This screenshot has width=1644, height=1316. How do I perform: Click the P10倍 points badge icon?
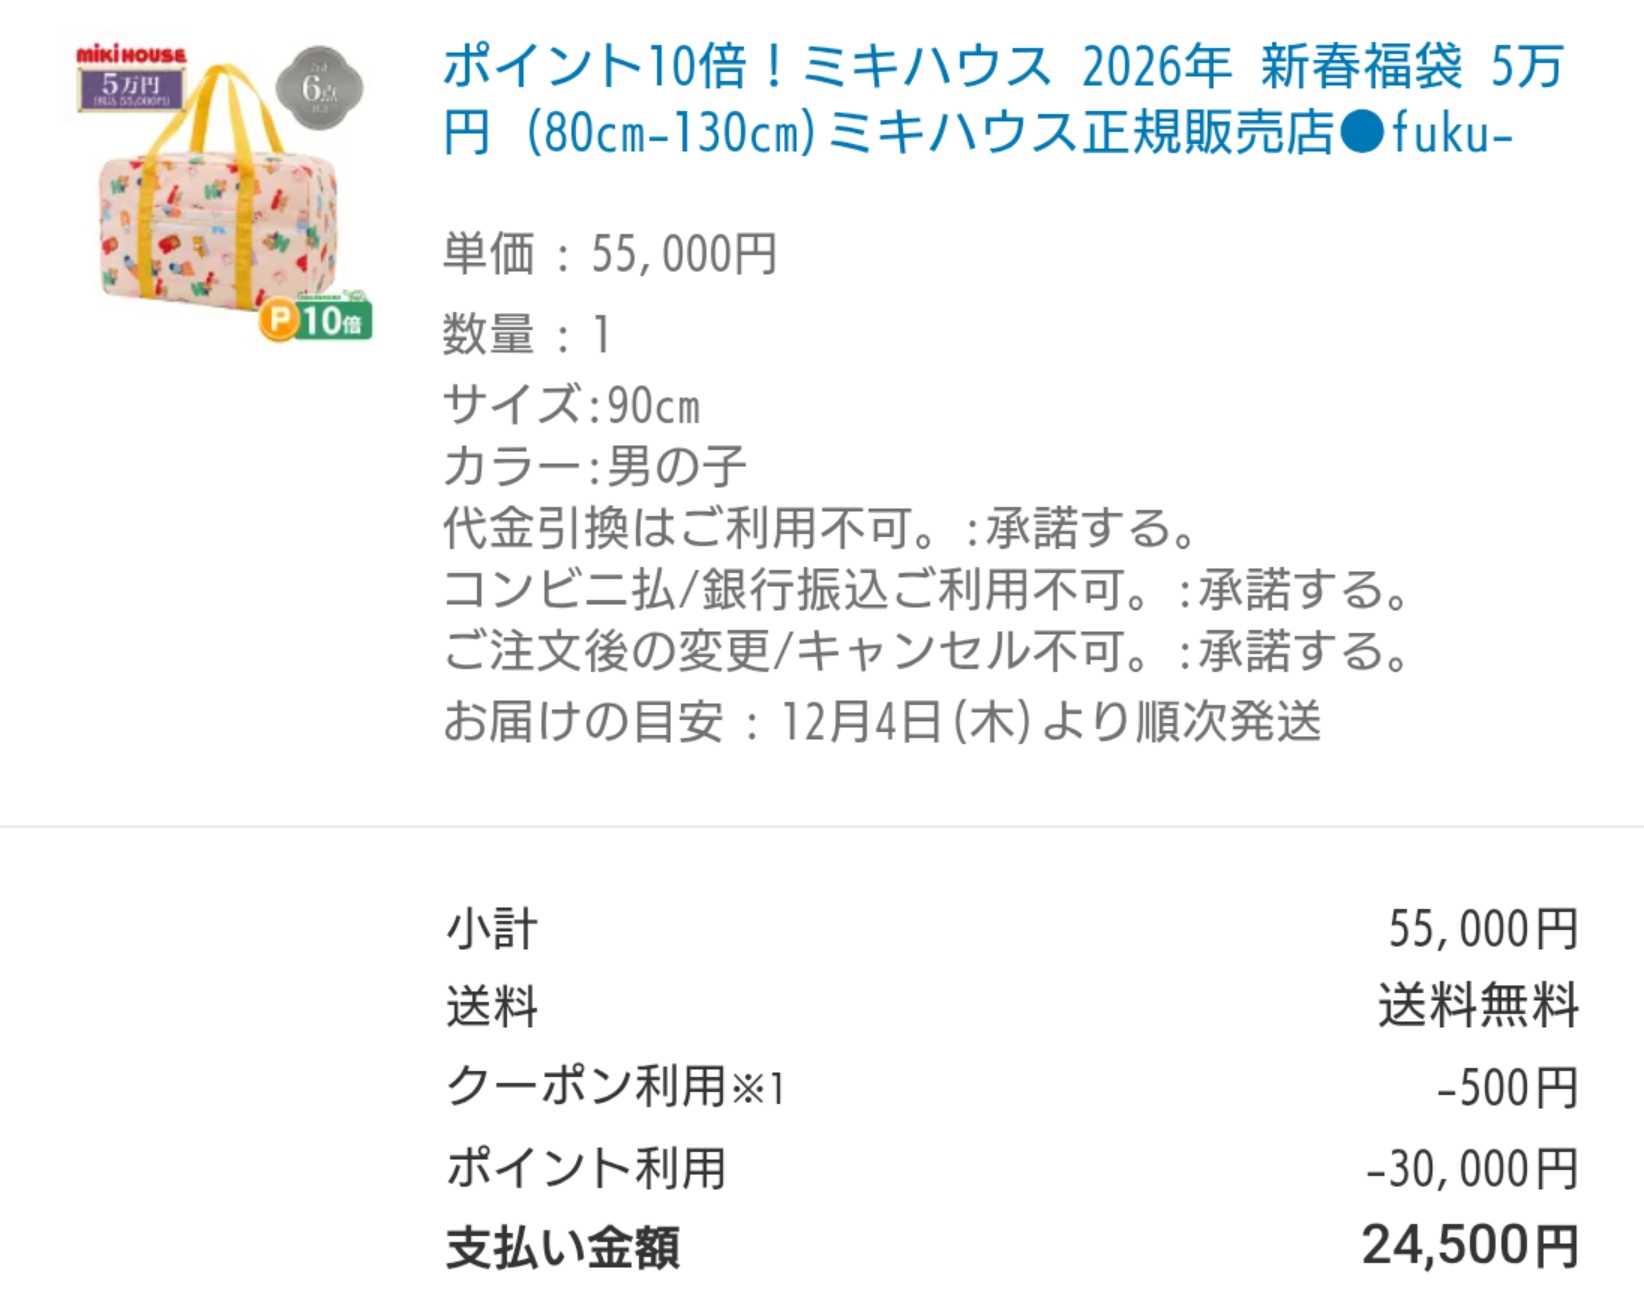click(315, 320)
